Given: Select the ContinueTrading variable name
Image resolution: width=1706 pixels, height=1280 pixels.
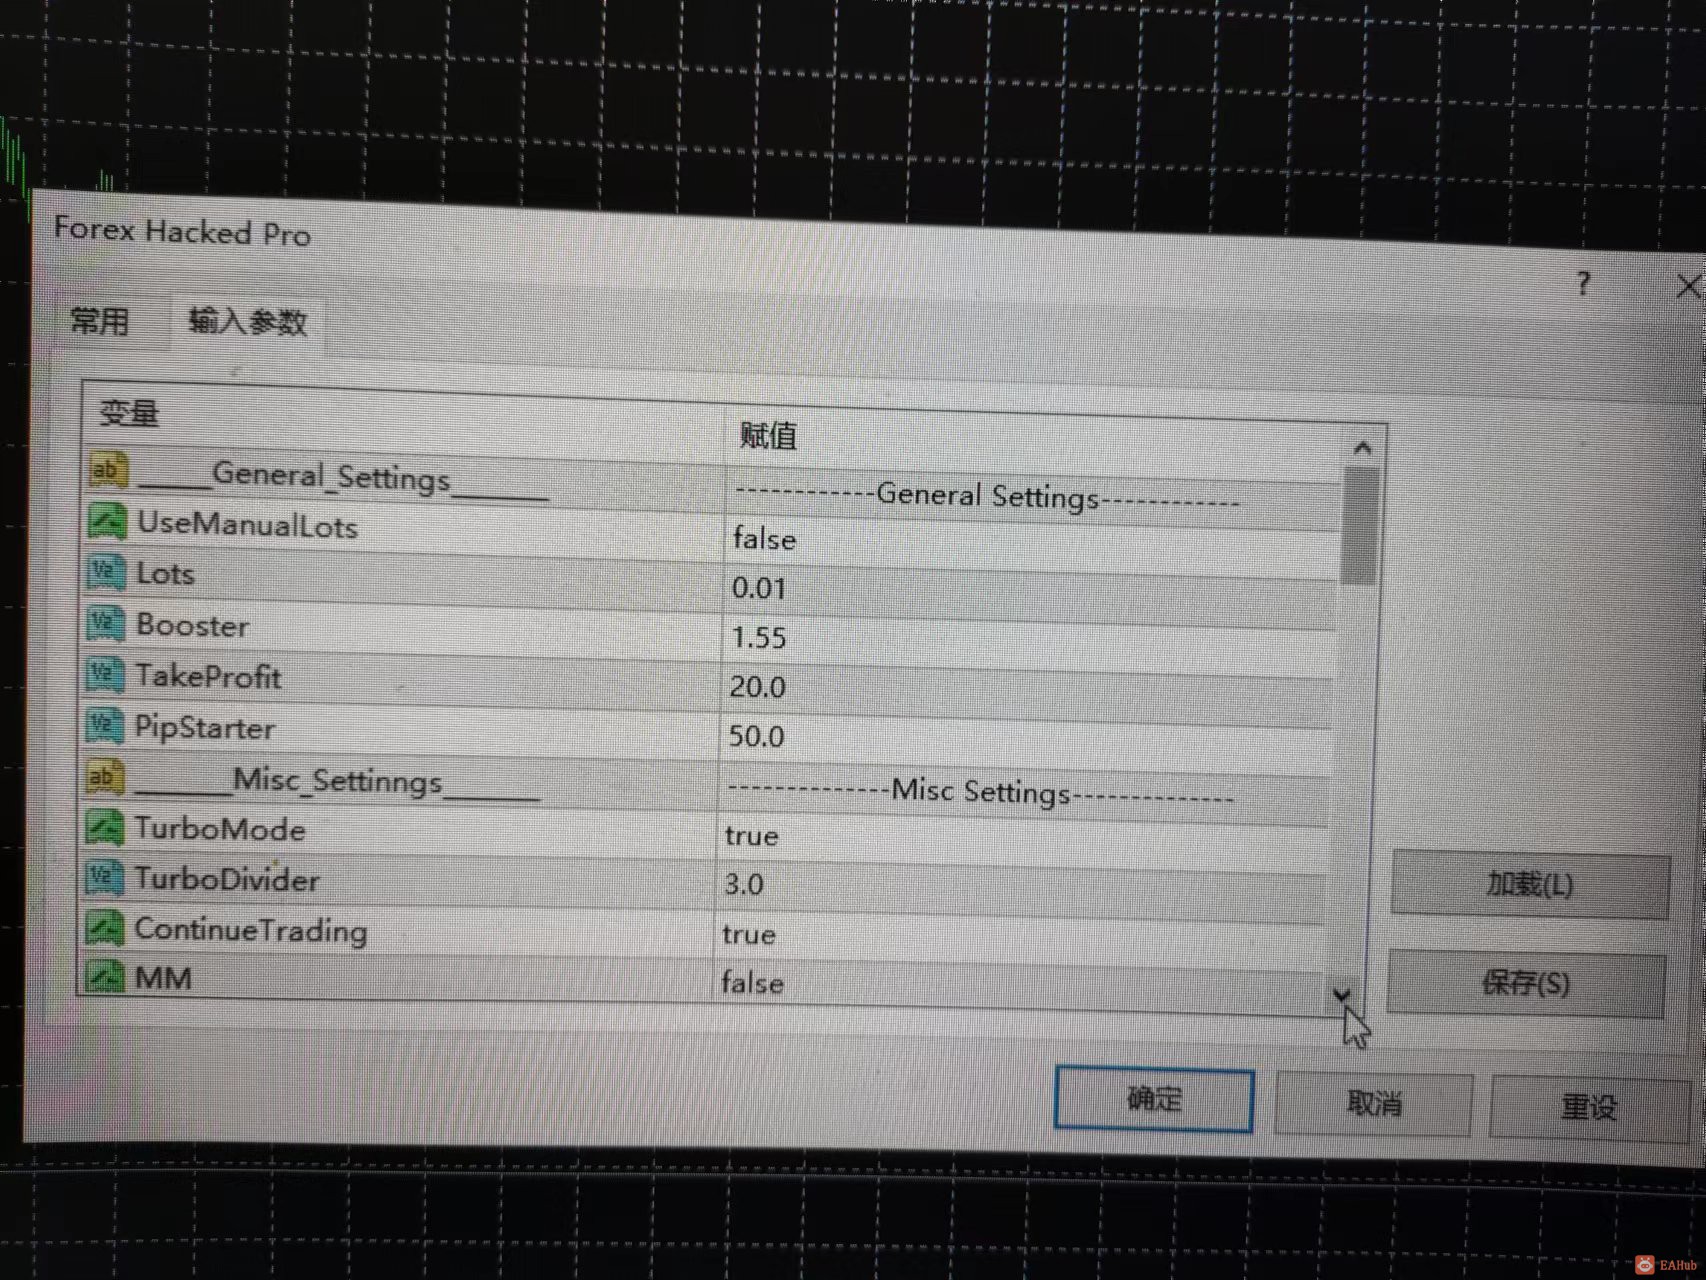Looking at the screenshot, I should coord(250,930).
